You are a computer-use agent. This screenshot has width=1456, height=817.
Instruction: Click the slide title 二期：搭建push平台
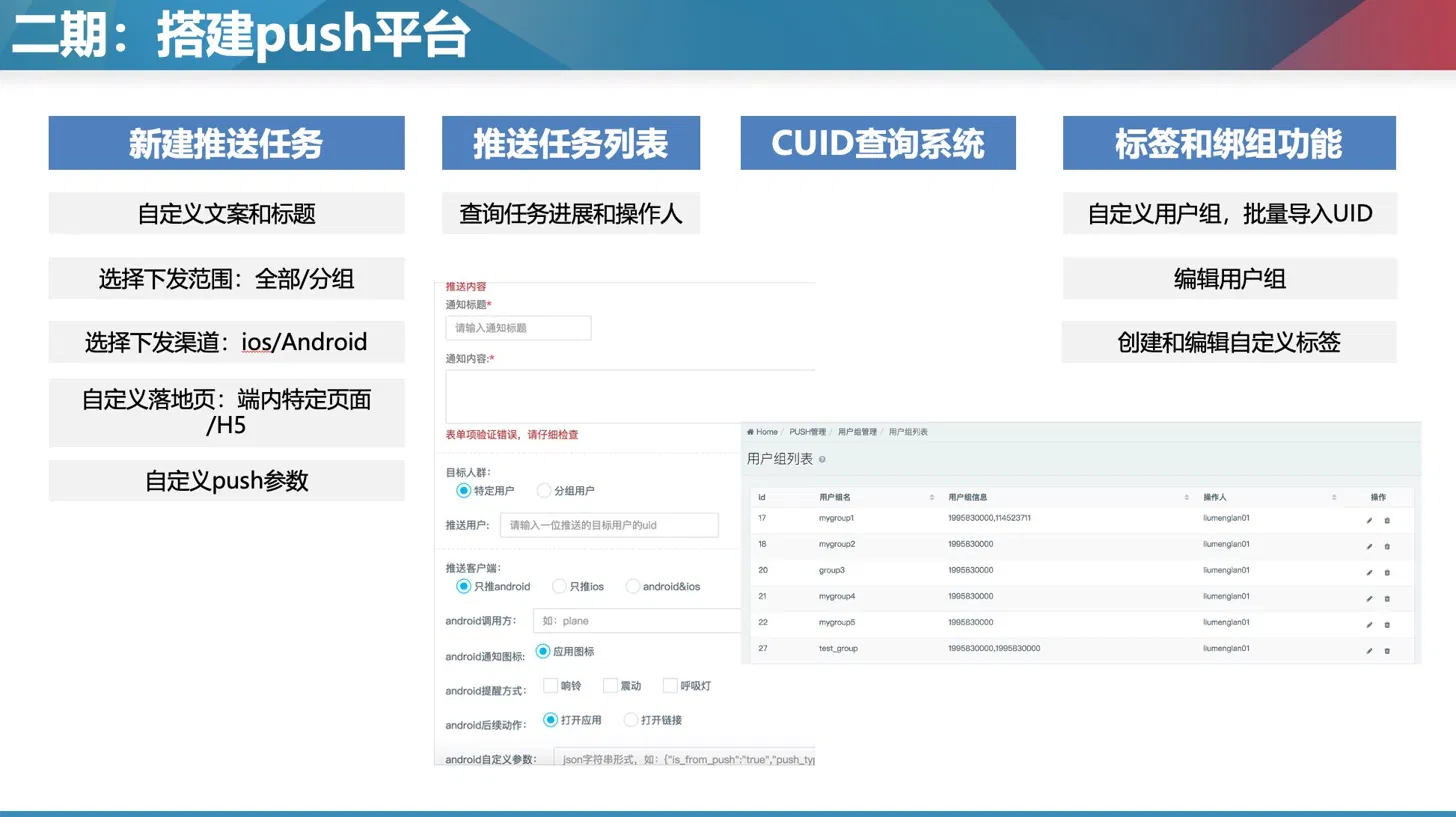click(240, 36)
